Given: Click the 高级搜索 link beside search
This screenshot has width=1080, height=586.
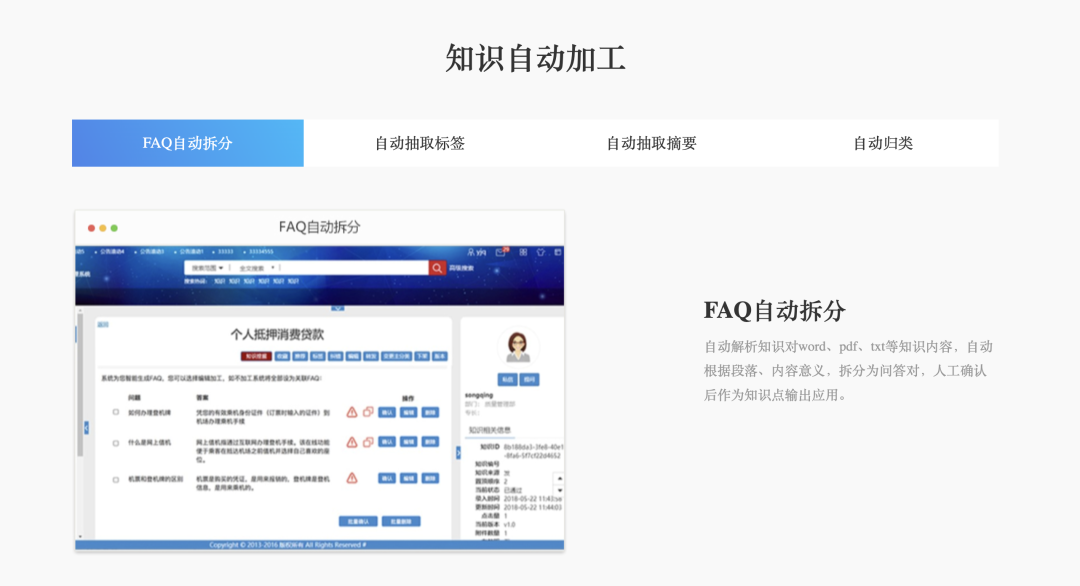Looking at the screenshot, I should tap(461, 268).
